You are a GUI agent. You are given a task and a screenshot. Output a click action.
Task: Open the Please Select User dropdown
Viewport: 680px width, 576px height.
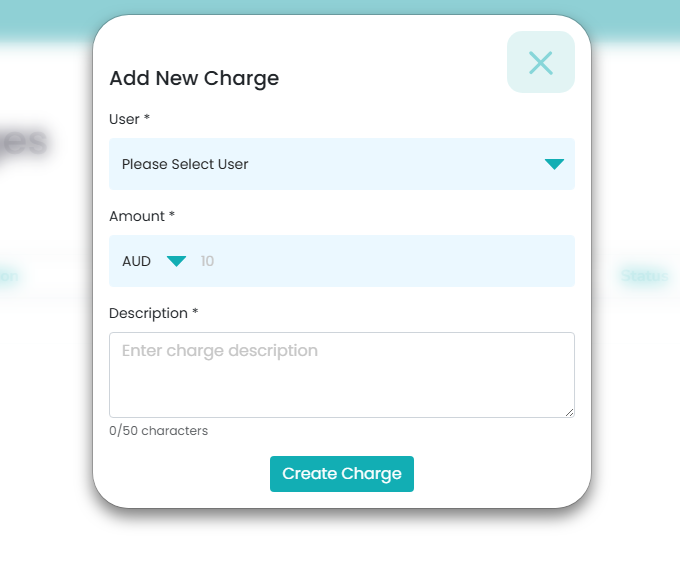(x=320, y=164)
